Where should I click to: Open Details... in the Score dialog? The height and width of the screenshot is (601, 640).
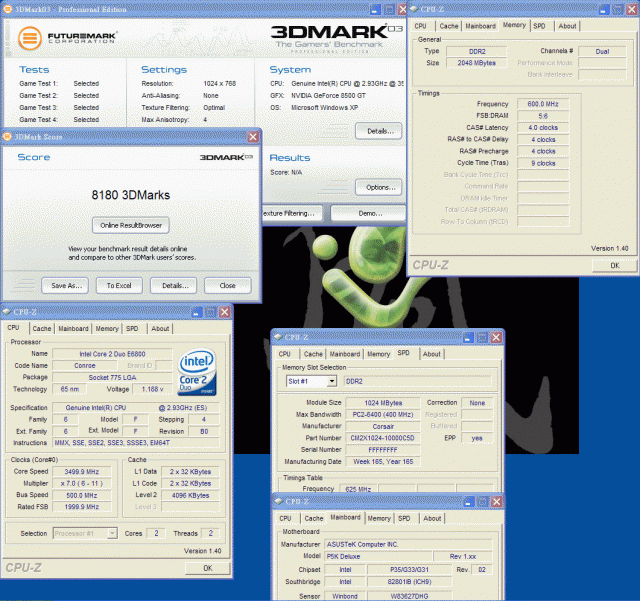[x=174, y=285]
